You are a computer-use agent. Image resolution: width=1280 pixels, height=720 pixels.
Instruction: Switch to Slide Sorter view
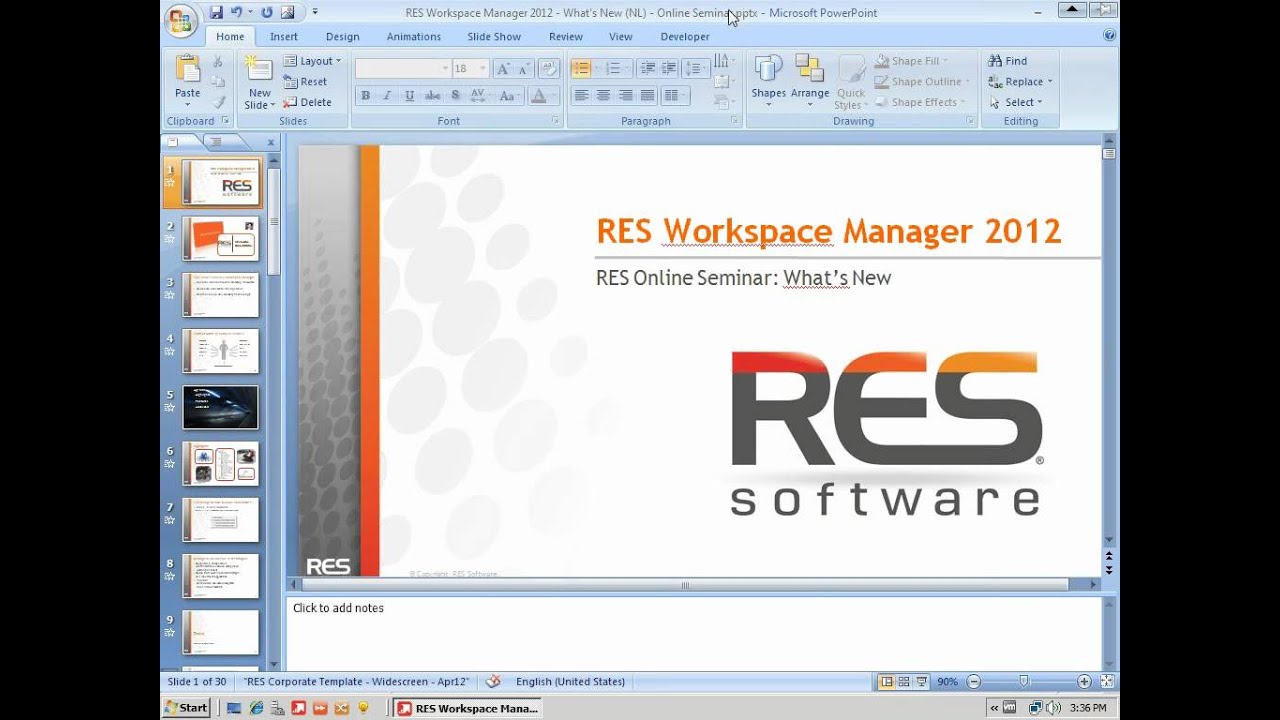(904, 682)
